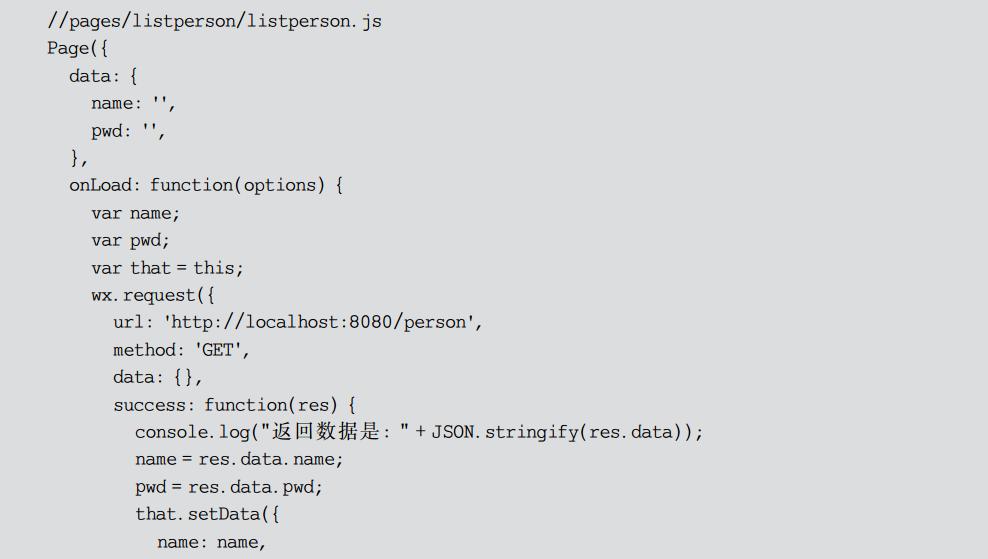The height and width of the screenshot is (559, 988).
Task: Click the 'var that = this;' line
Action: pyautogui.click(x=167, y=268)
